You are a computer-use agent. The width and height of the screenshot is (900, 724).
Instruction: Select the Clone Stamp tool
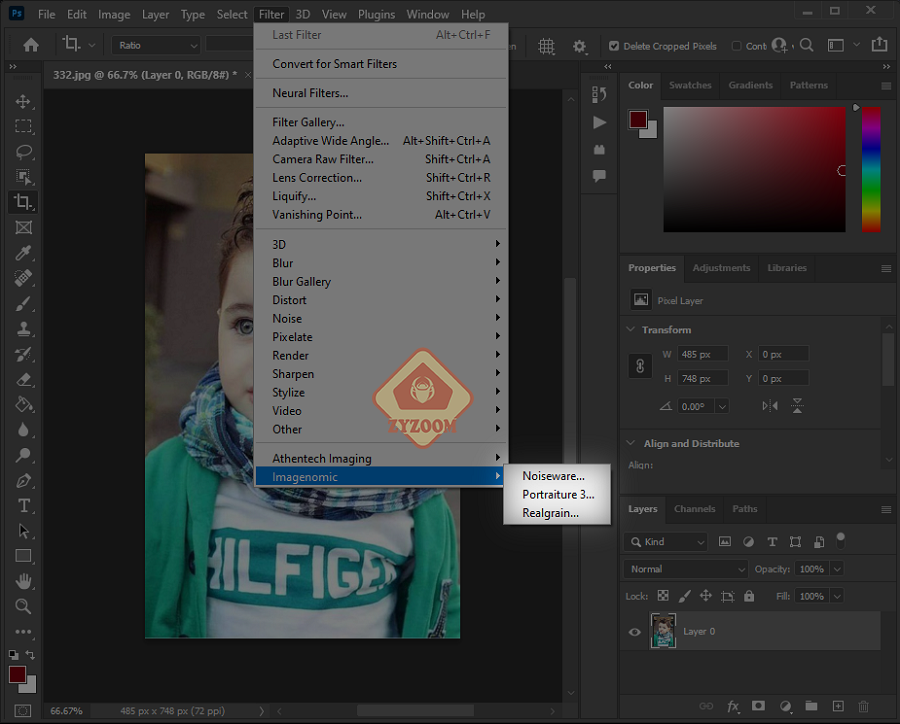tap(23, 328)
